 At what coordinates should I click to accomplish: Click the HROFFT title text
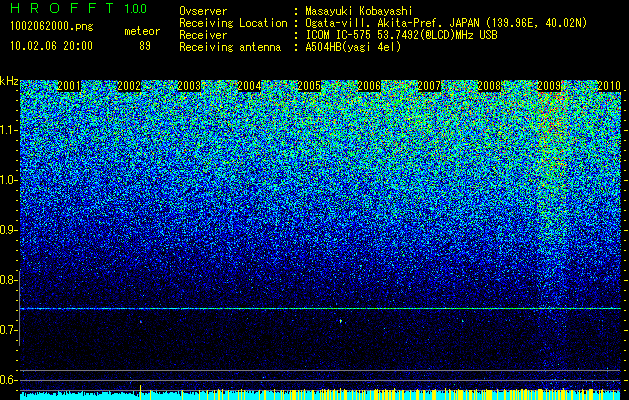click(x=62, y=8)
